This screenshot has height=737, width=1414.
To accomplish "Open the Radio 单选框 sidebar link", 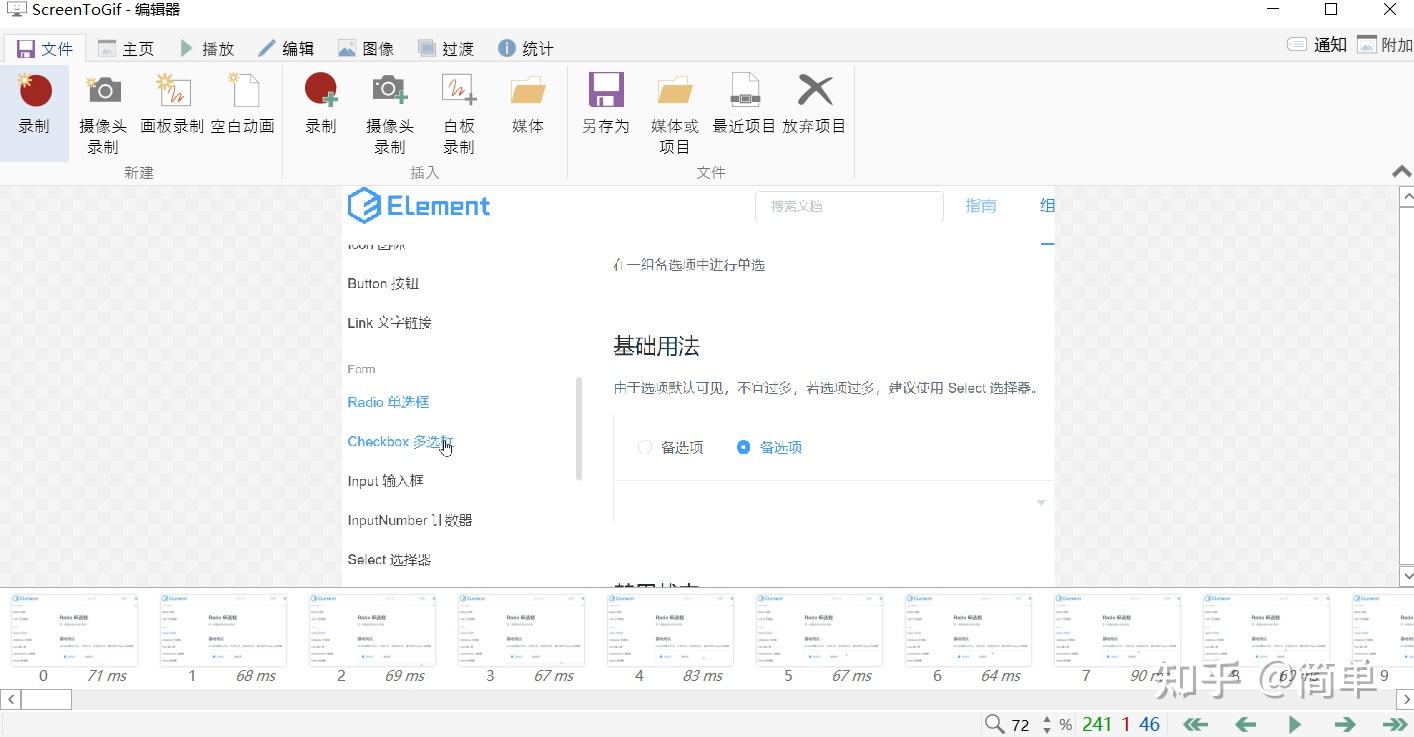I will (x=388, y=402).
